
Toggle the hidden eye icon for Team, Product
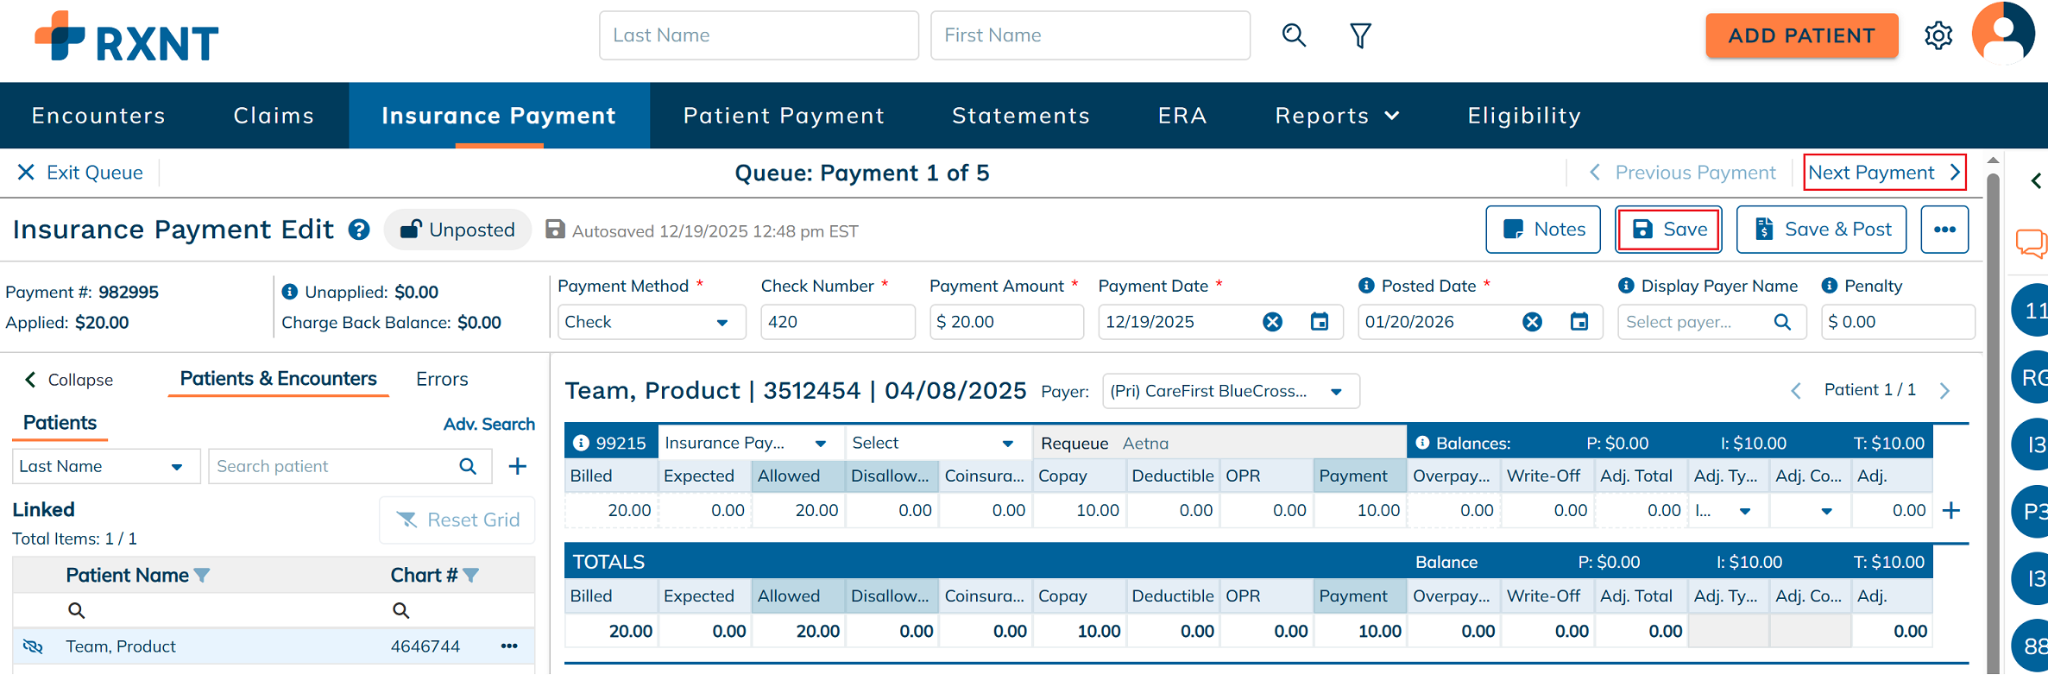pyautogui.click(x=33, y=647)
